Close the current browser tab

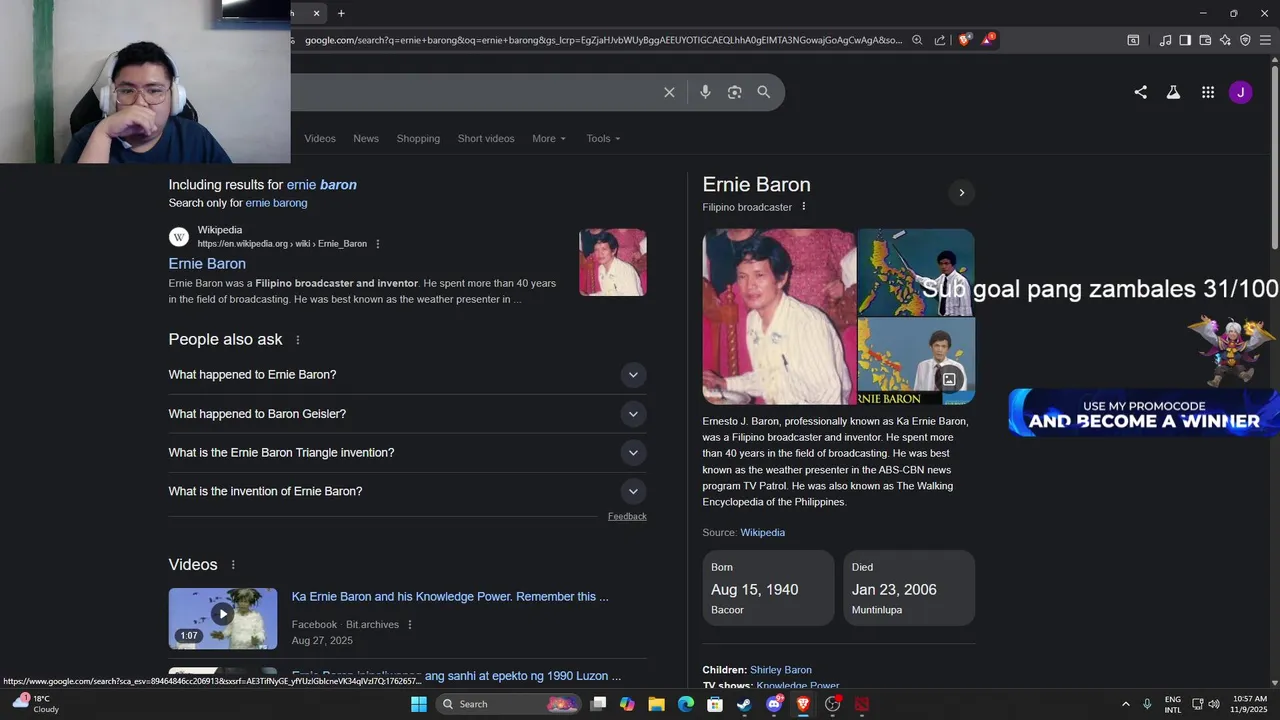(316, 13)
